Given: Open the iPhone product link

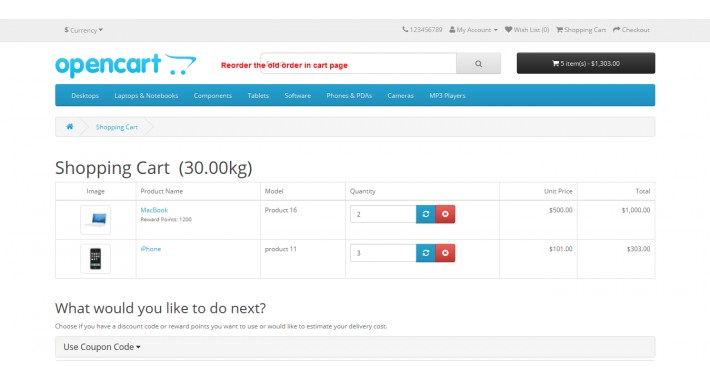Looking at the screenshot, I should (151, 249).
